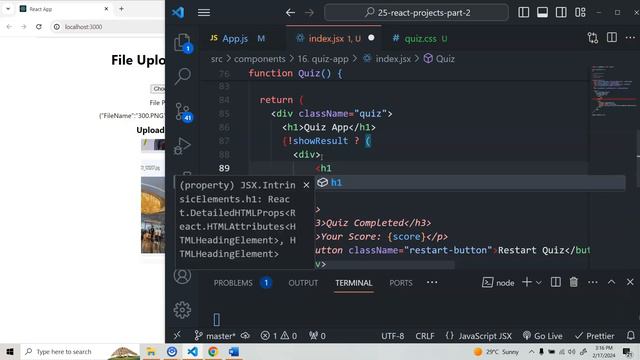640x360 pixels.
Task: Open the Search view in activity bar
Action: (x=182, y=76)
